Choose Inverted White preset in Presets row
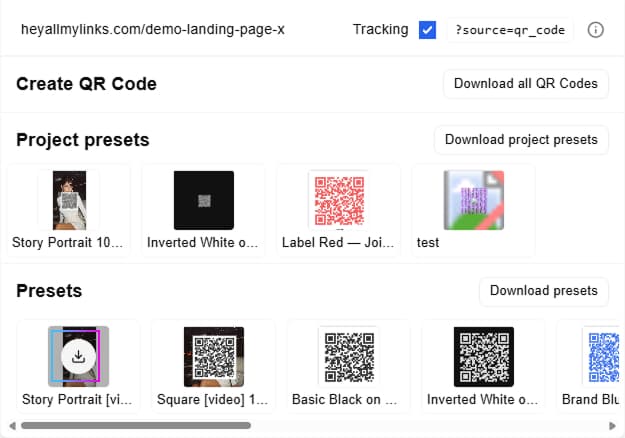The image size is (625, 438). pyautogui.click(x=483, y=356)
